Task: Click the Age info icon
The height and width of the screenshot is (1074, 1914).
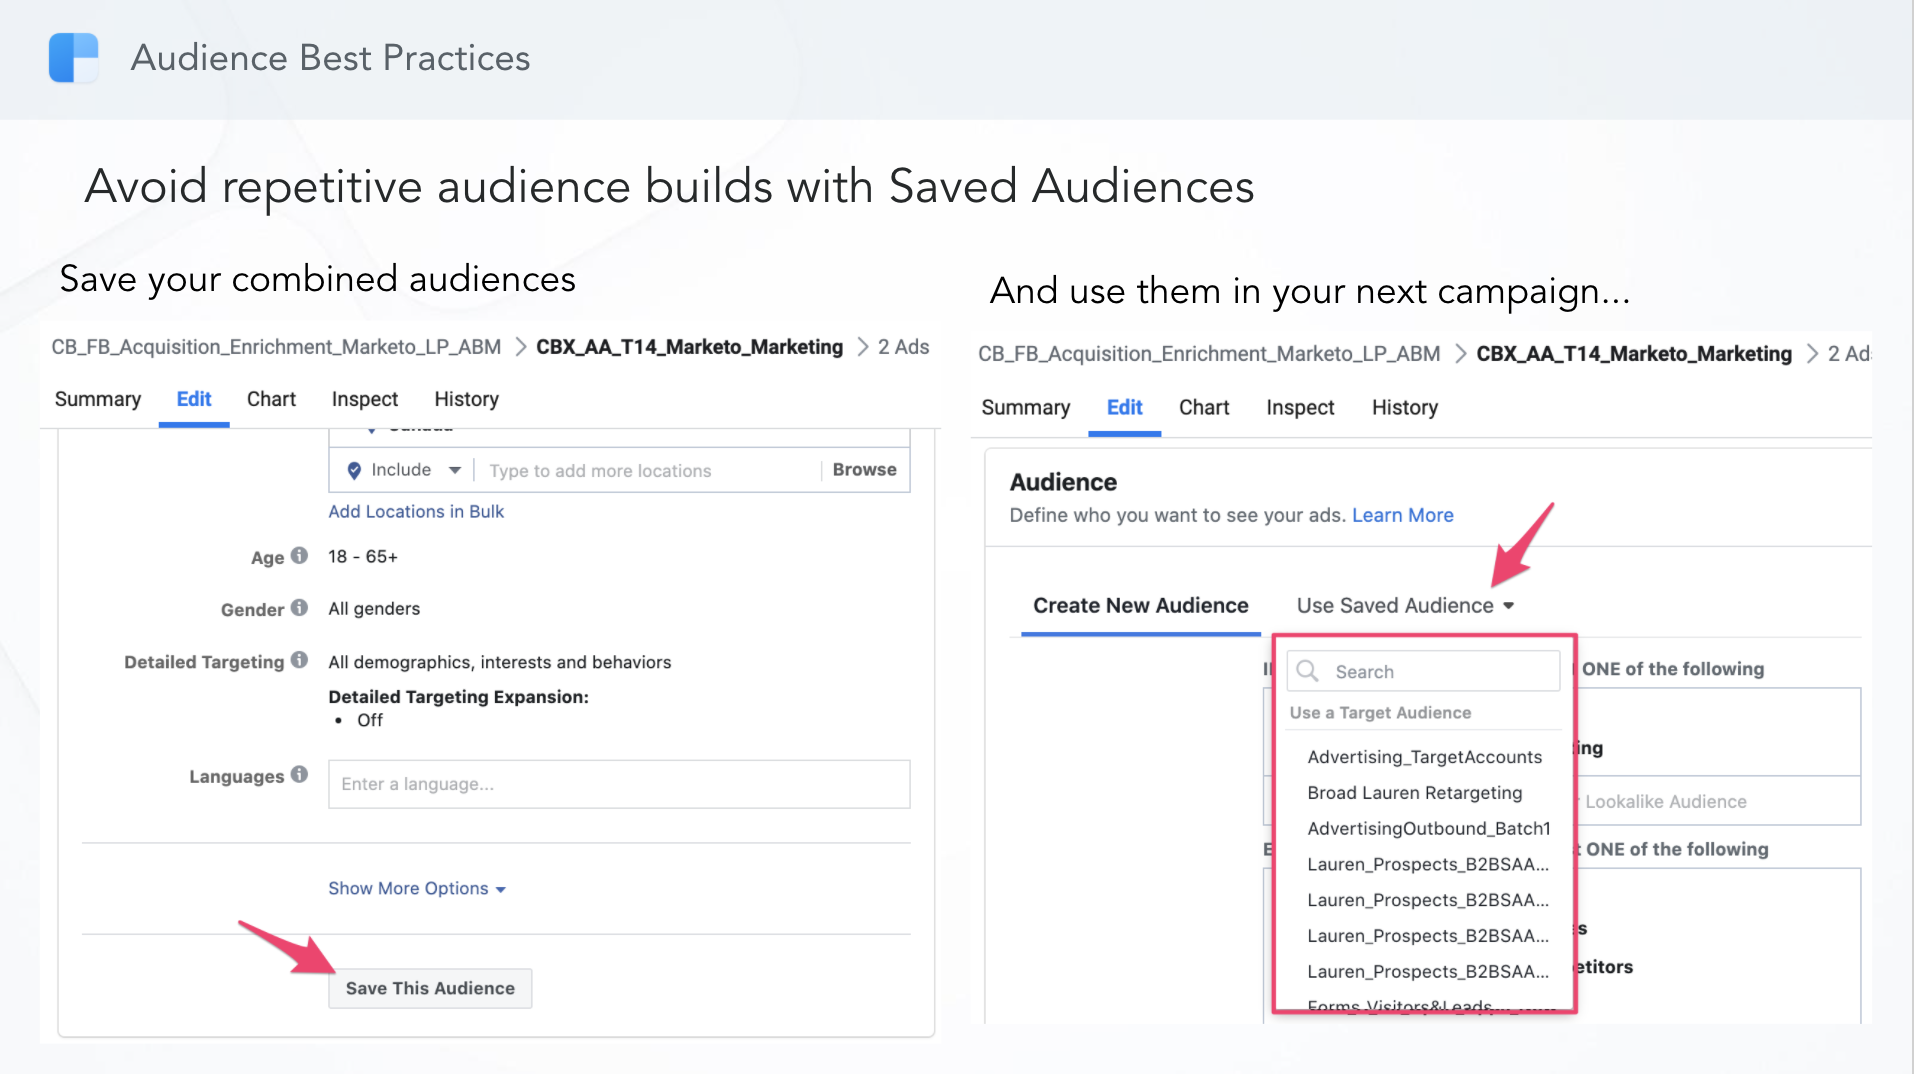Action: point(299,556)
